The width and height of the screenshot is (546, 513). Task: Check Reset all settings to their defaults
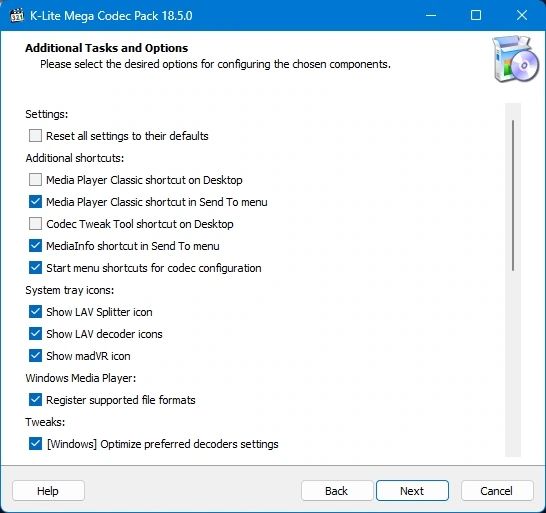point(35,135)
